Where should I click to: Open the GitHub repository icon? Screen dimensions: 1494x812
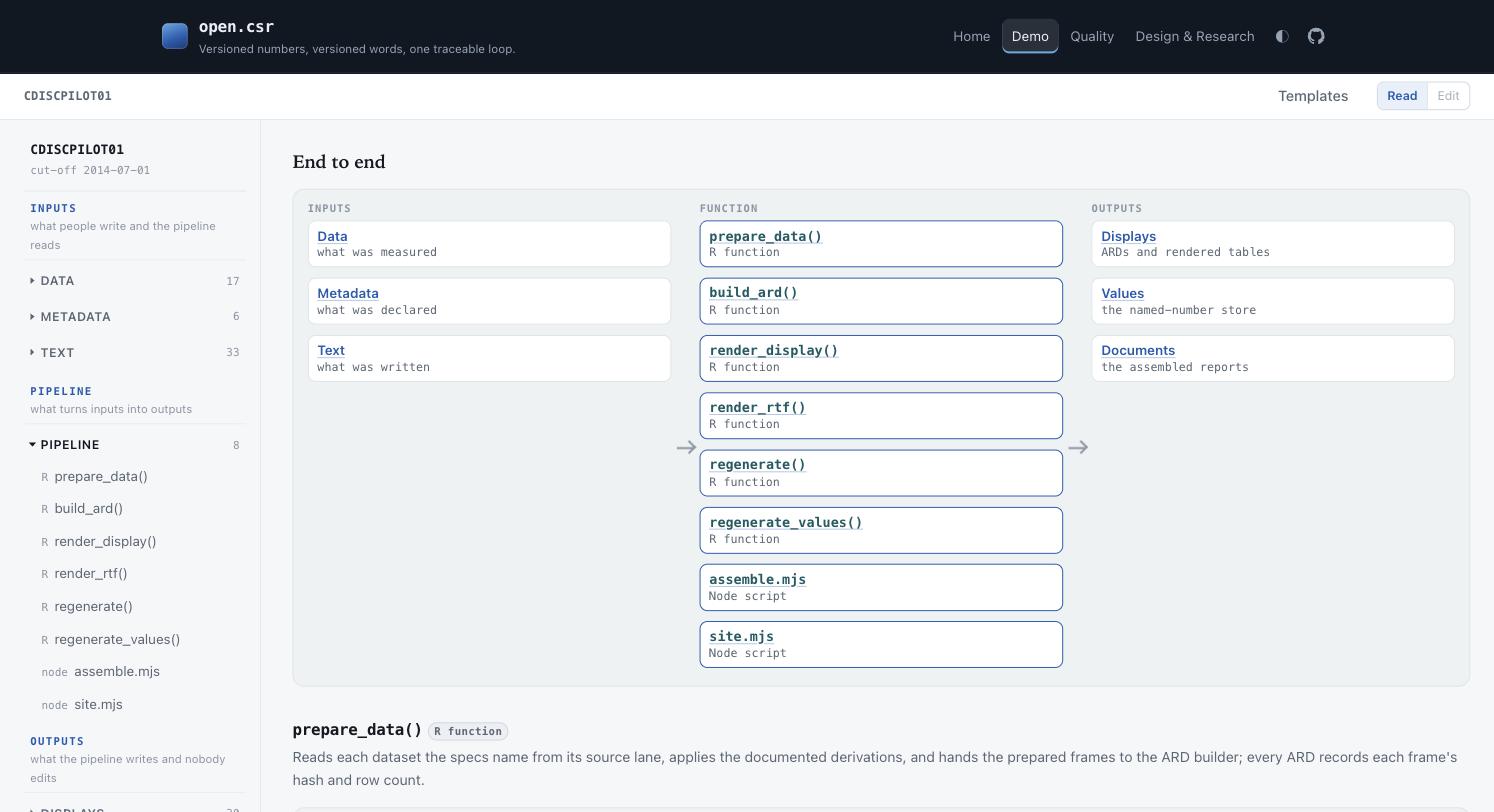(x=1316, y=36)
